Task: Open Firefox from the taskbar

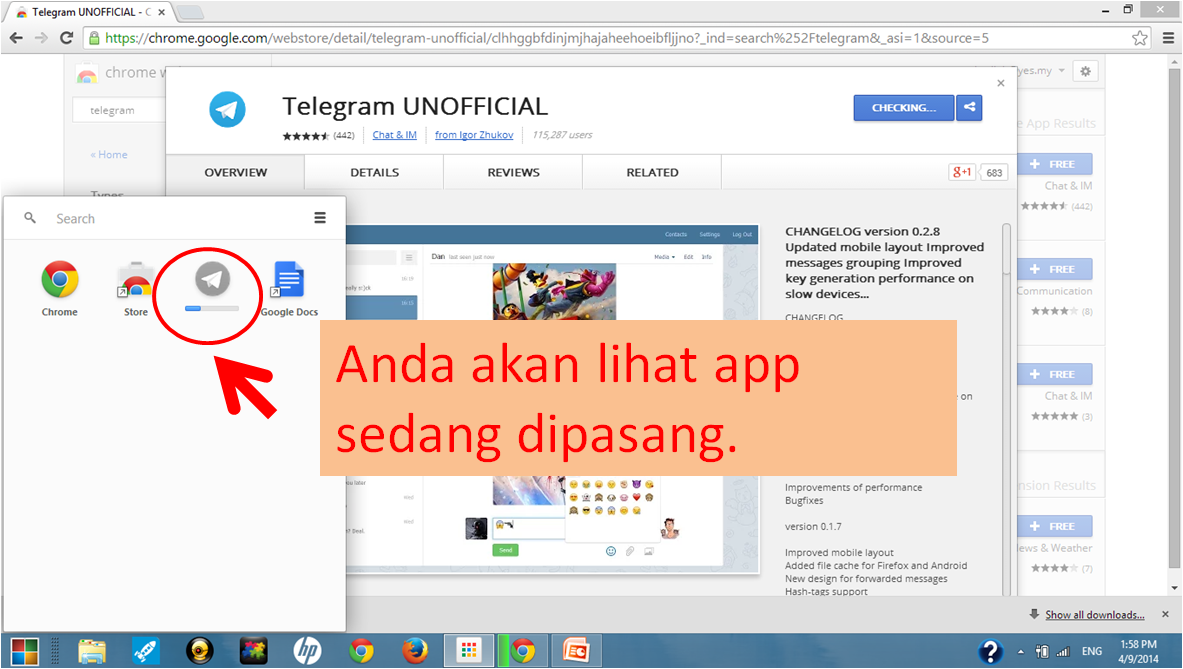Action: point(415,650)
